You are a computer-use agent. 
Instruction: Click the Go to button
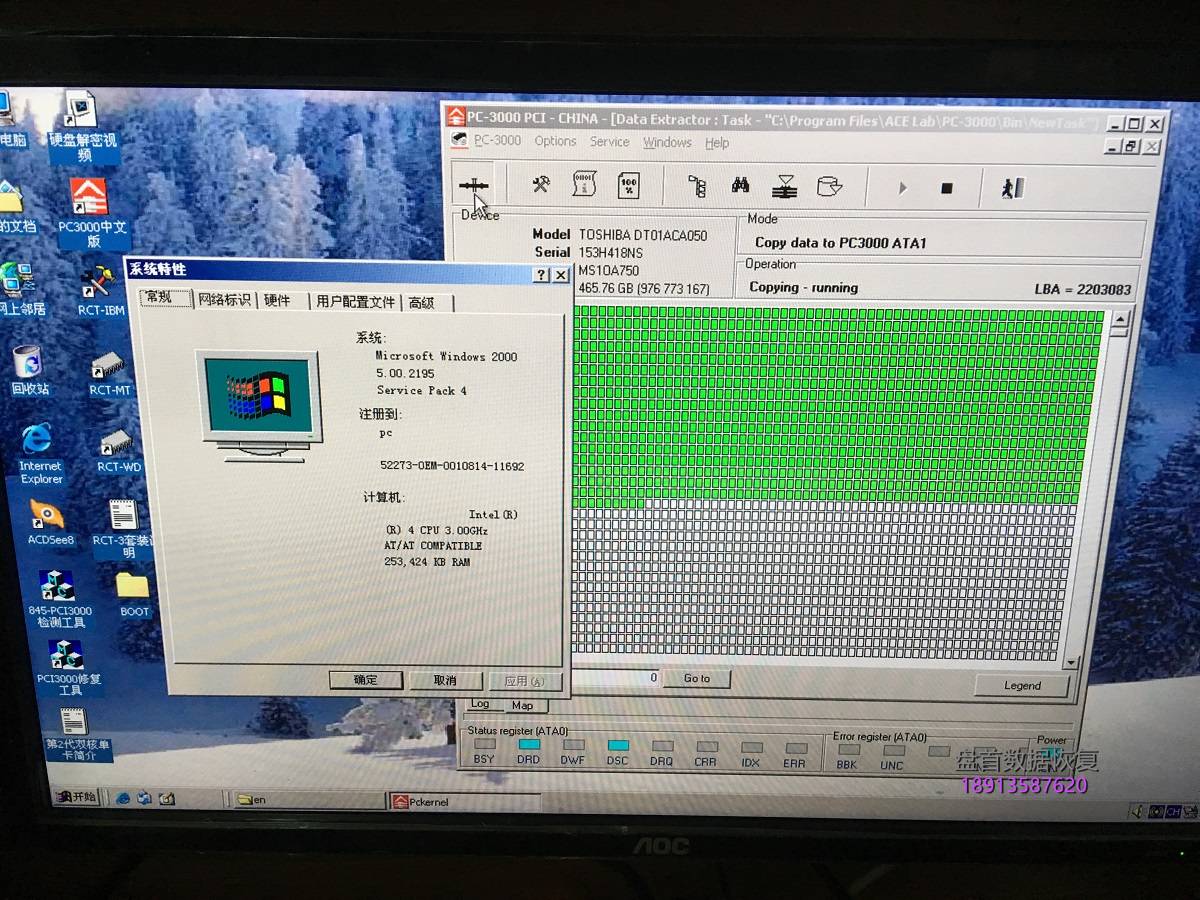(x=697, y=678)
